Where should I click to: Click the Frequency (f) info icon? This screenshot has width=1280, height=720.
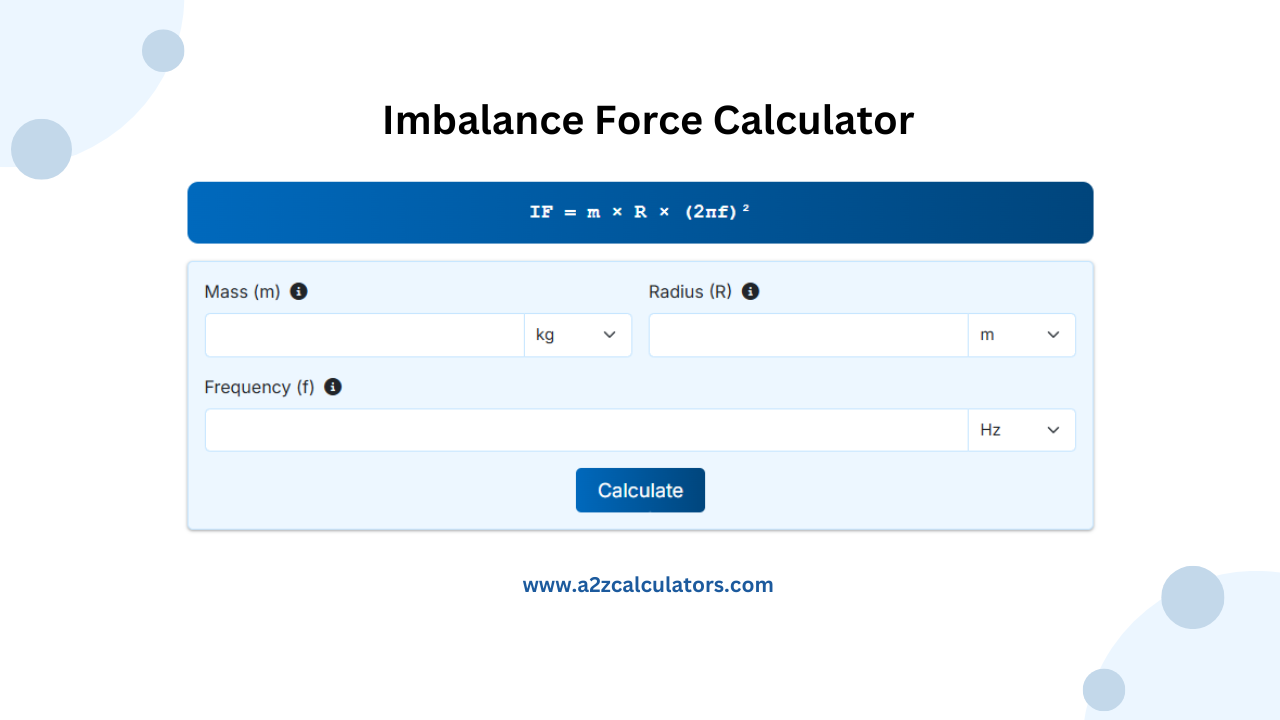tap(333, 386)
